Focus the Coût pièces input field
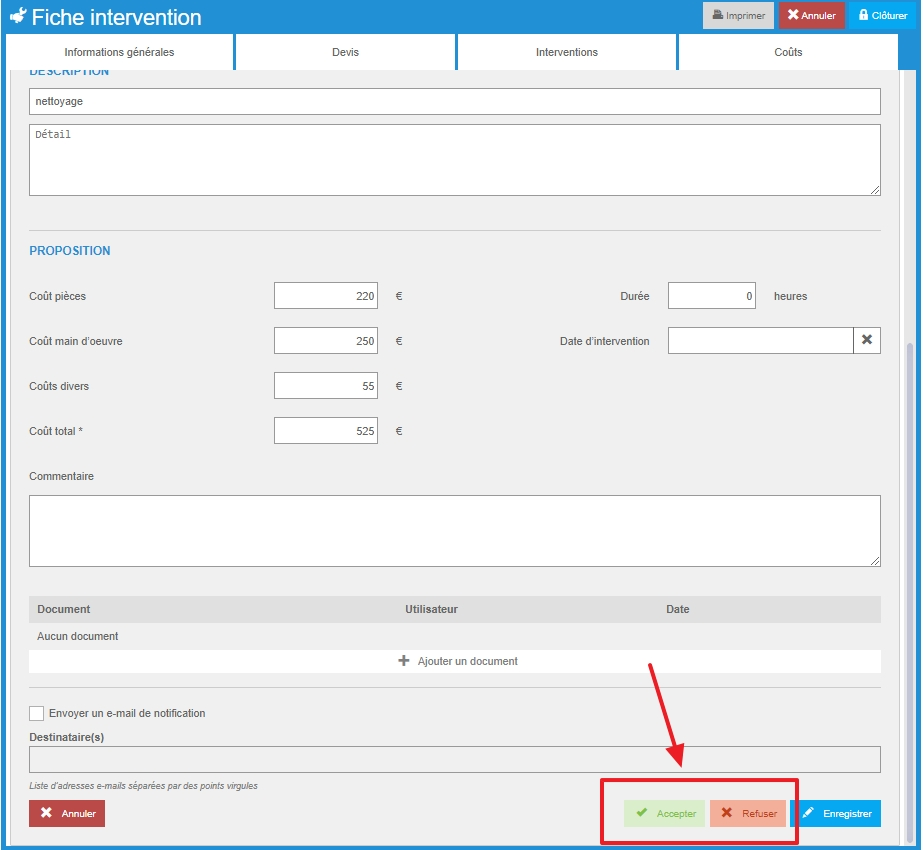923x850 pixels. tap(326, 296)
